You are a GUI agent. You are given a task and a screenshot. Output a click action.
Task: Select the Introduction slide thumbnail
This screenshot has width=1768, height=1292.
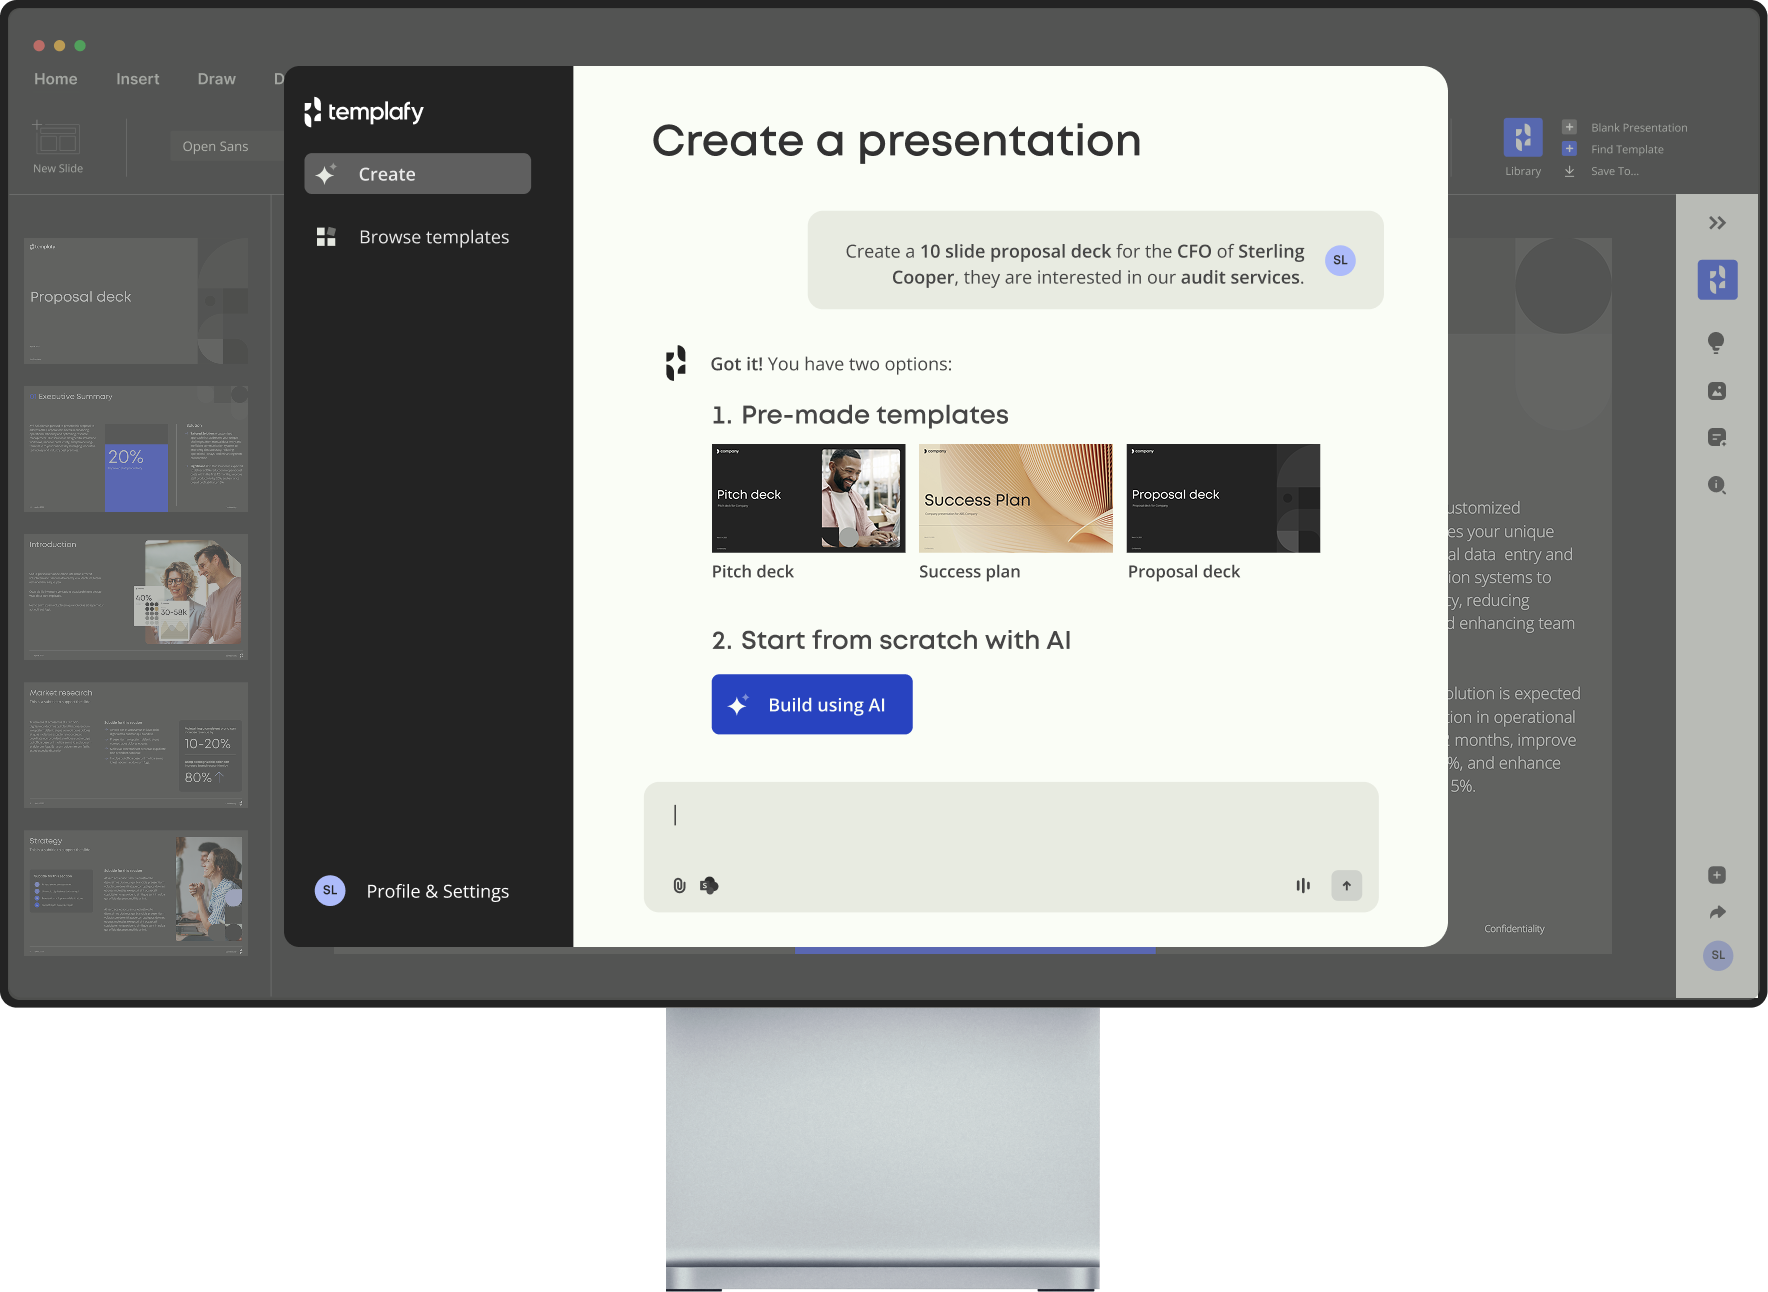[x=136, y=597]
